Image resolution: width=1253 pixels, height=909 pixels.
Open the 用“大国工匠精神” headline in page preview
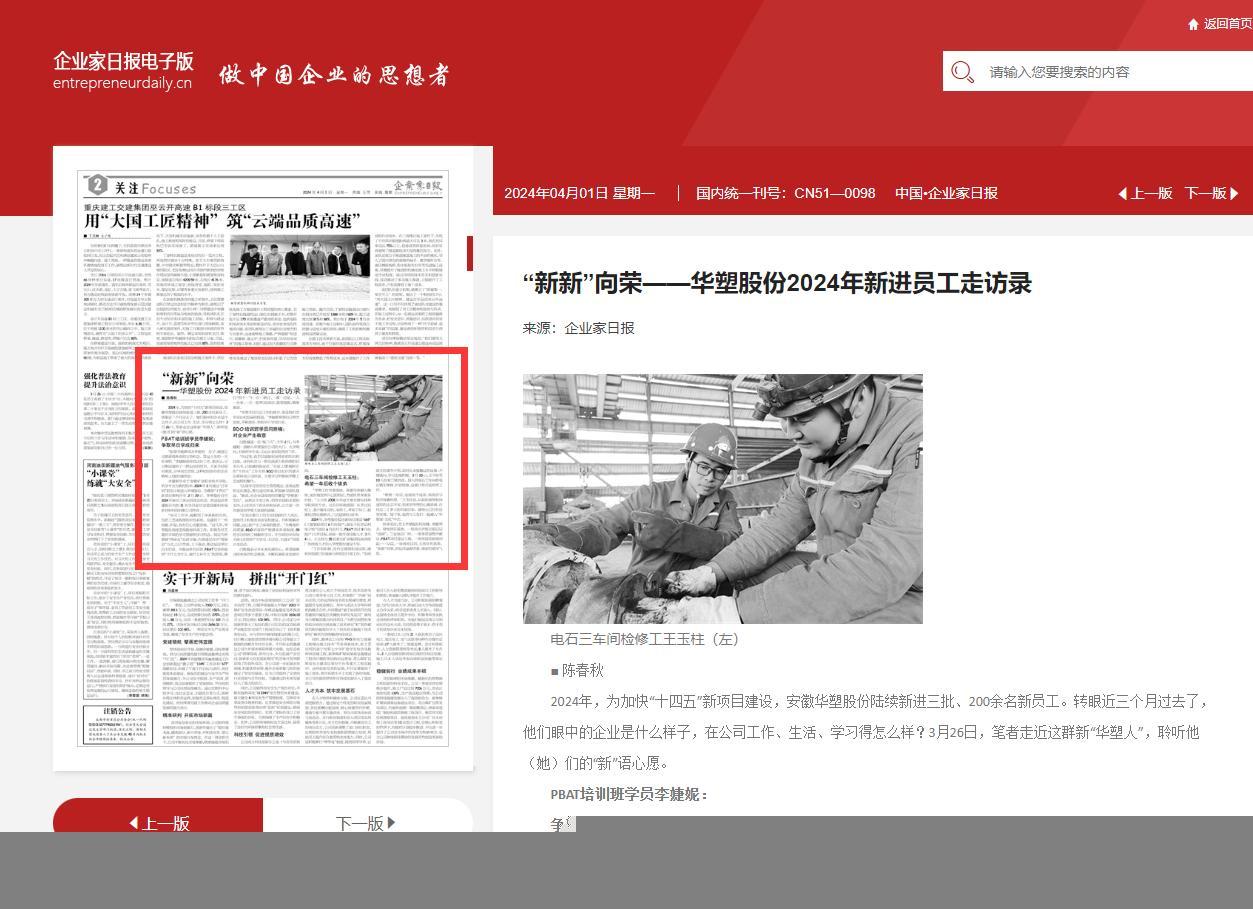click(222, 221)
